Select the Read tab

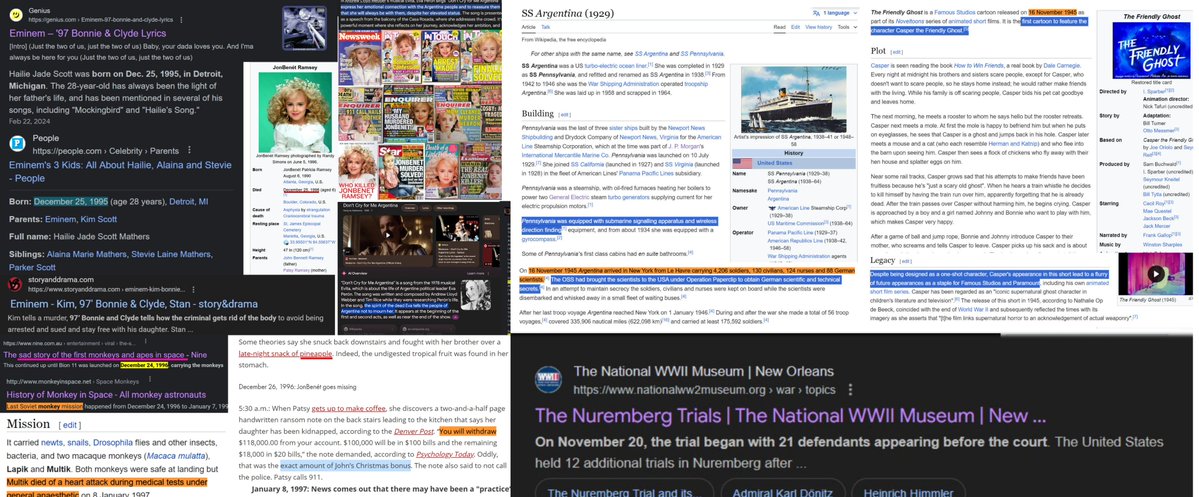click(x=779, y=27)
